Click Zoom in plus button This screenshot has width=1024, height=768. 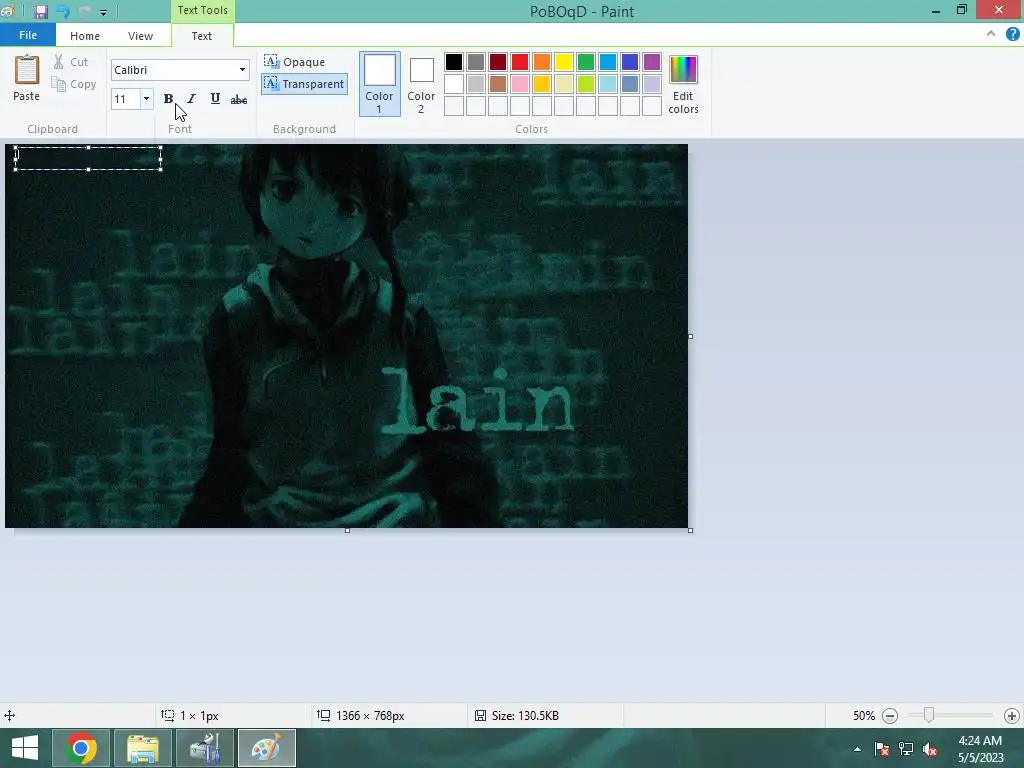point(1012,716)
